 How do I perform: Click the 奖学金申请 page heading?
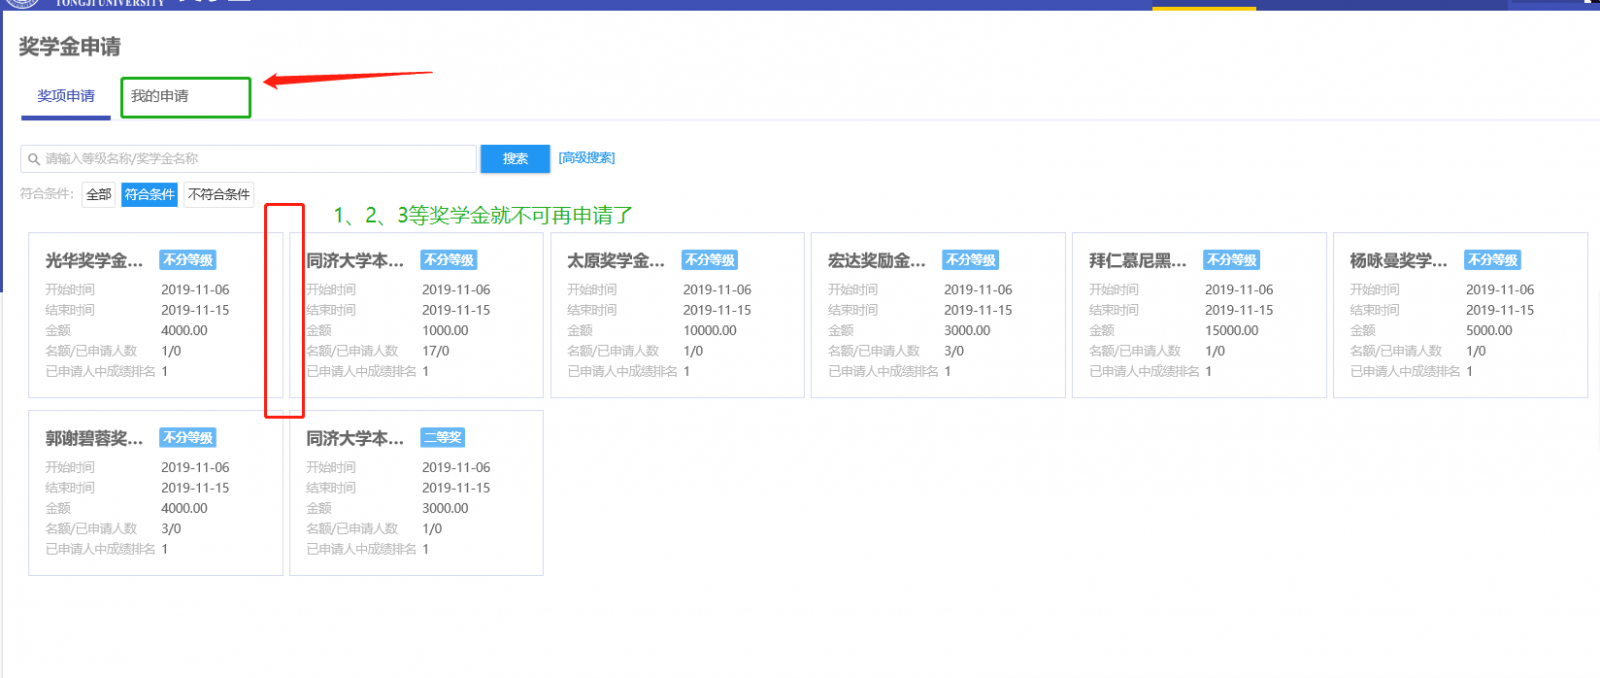pos(70,47)
